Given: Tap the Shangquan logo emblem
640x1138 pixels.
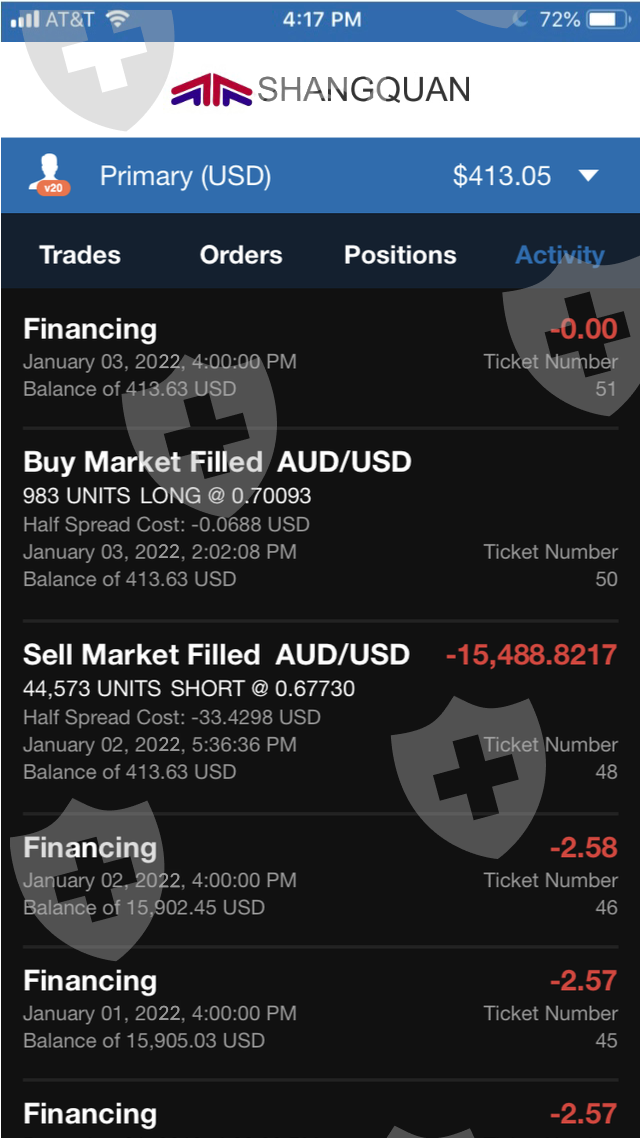Looking at the screenshot, I should click(211, 90).
